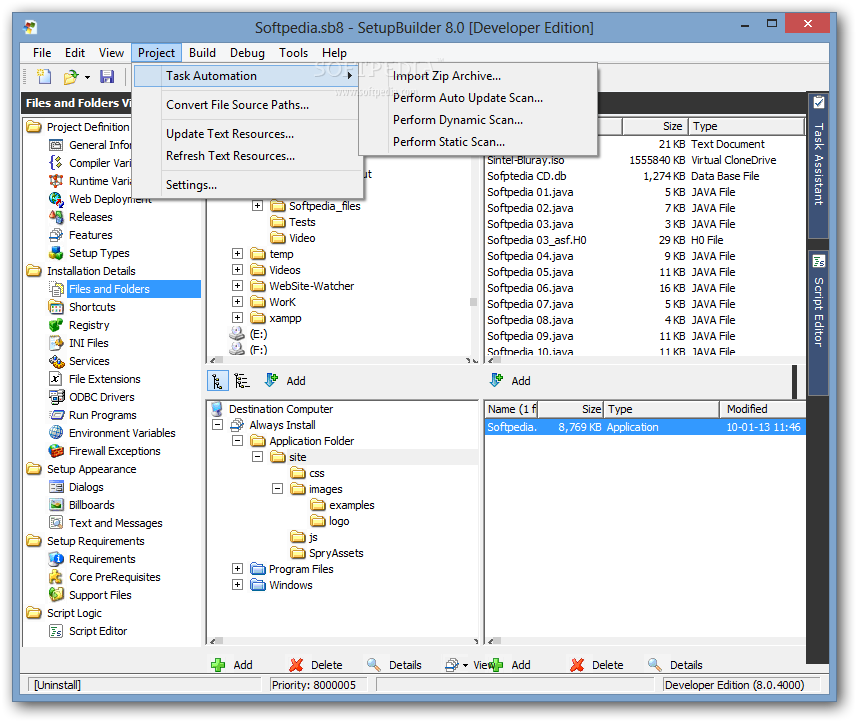The width and height of the screenshot is (857, 722).
Task: Expand the xampp folder
Action: (237, 318)
